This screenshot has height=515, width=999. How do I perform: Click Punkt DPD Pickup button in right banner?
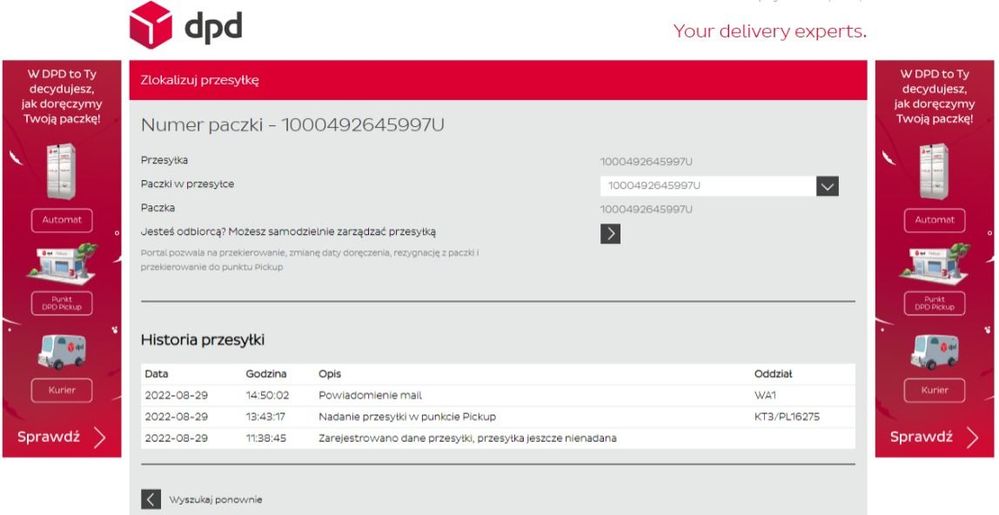[935, 303]
